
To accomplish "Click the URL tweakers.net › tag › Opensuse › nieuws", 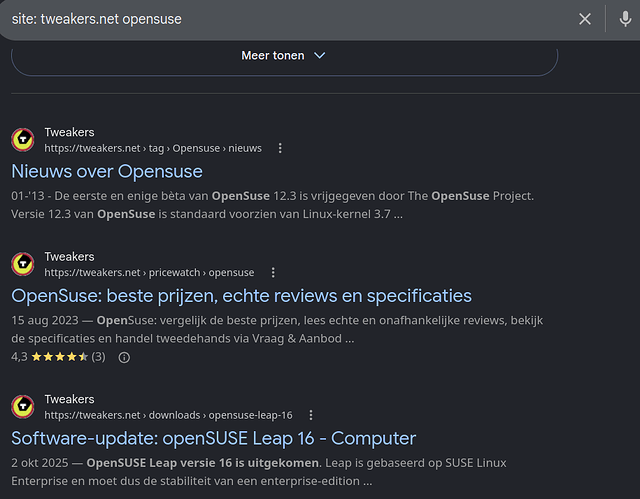I will point(153,148).
